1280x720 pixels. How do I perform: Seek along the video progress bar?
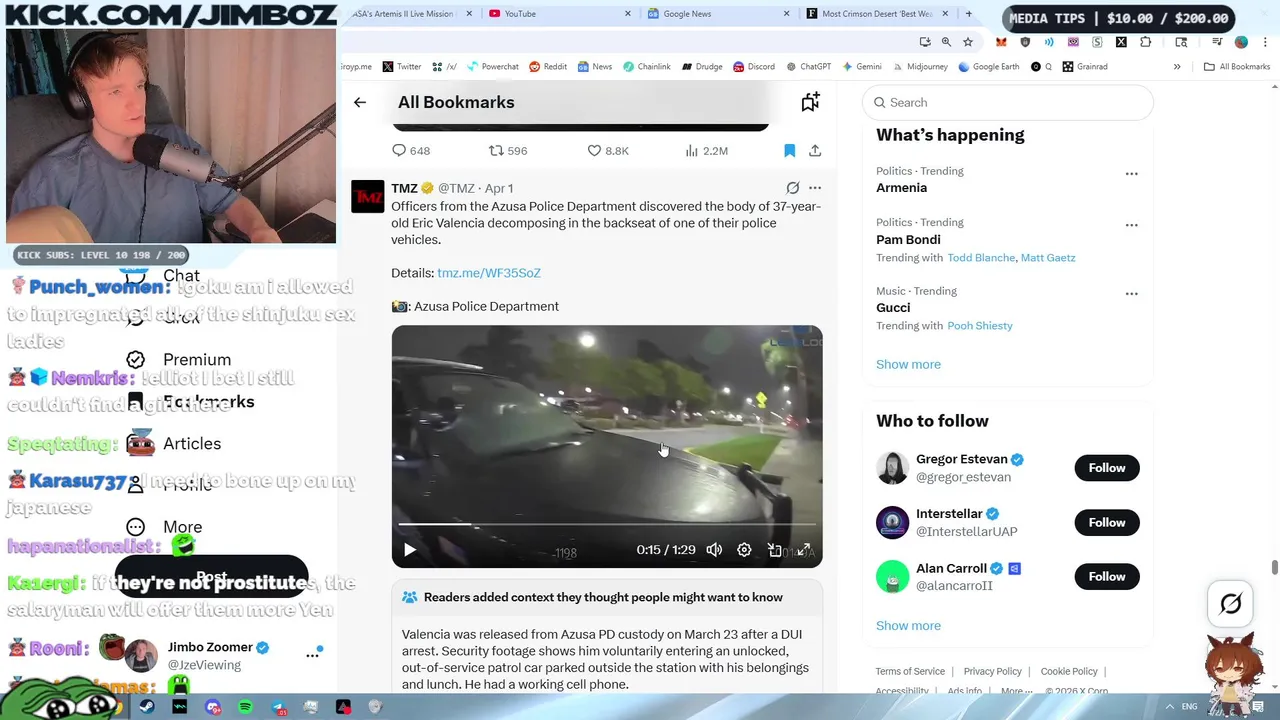point(607,524)
